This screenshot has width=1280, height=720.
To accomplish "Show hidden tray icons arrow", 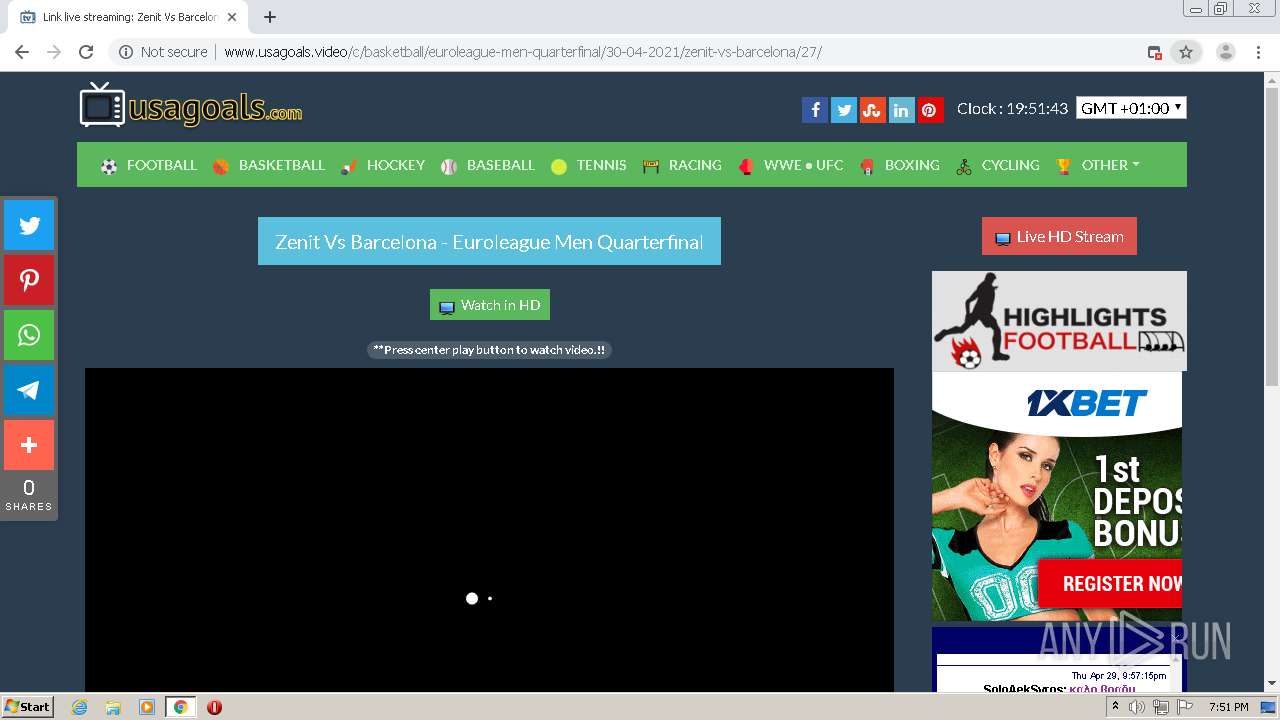I will (x=1114, y=707).
